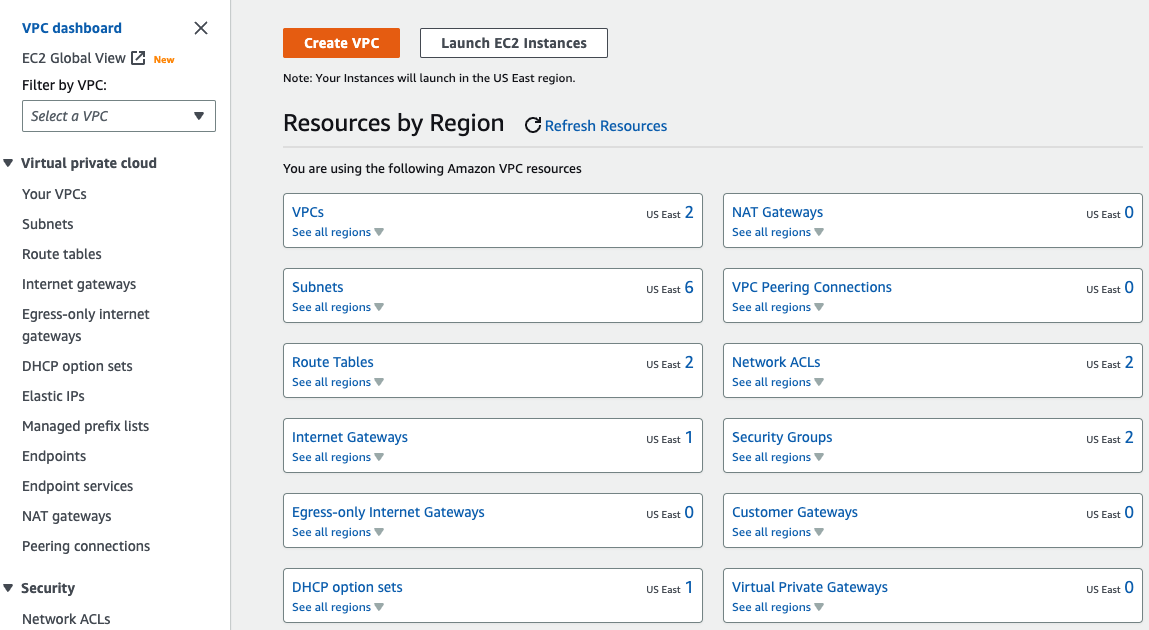Open the VPC dashboard link in sidebar
The image size is (1149, 630).
pos(72,28)
